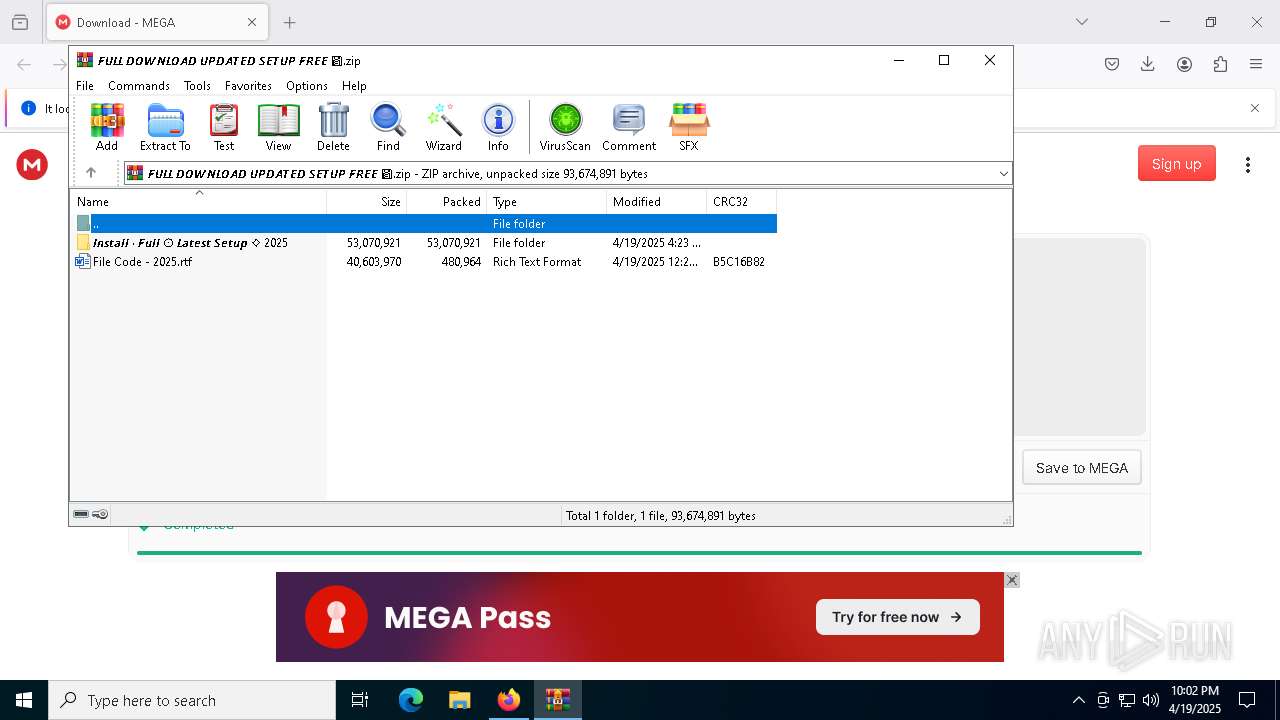
Task: Click the Extract To toolbar icon
Action: pyautogui.click(x=165, y=127)
